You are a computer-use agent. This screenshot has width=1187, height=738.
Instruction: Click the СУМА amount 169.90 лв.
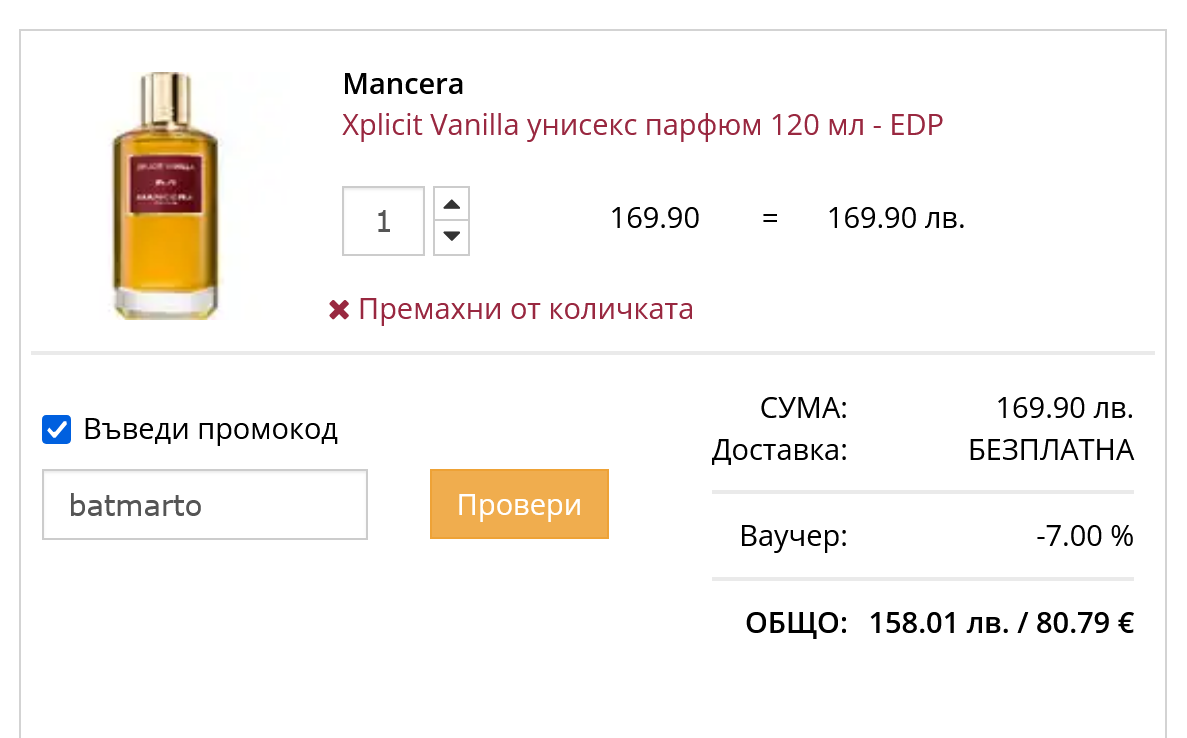(1065, 408)
